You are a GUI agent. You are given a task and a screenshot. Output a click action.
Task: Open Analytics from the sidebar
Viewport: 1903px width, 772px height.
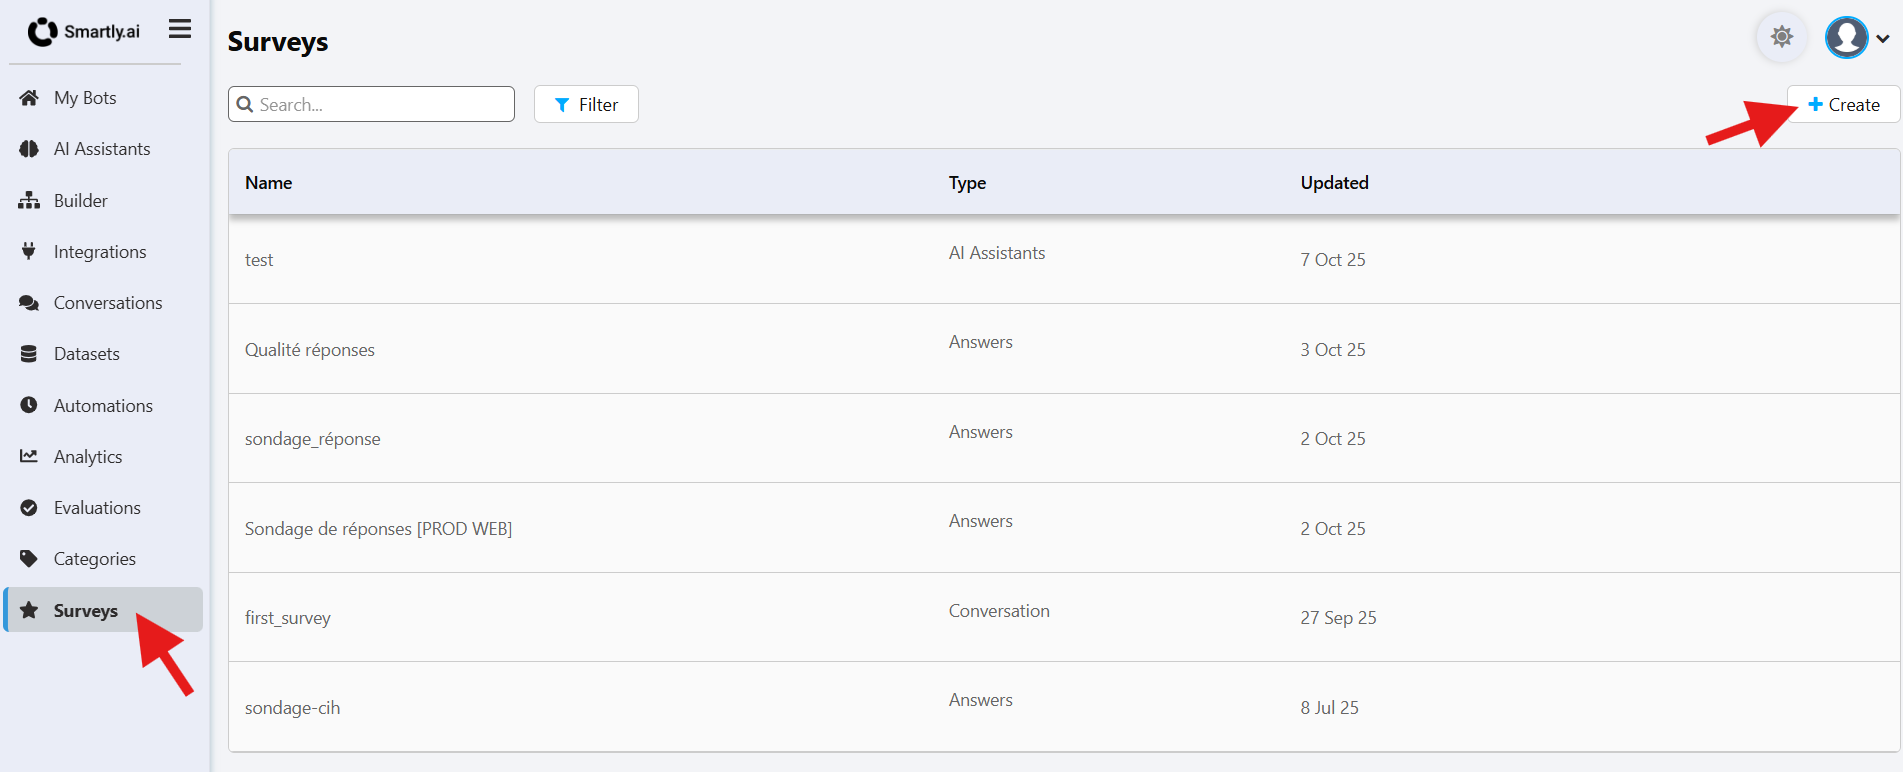(88, 457)
